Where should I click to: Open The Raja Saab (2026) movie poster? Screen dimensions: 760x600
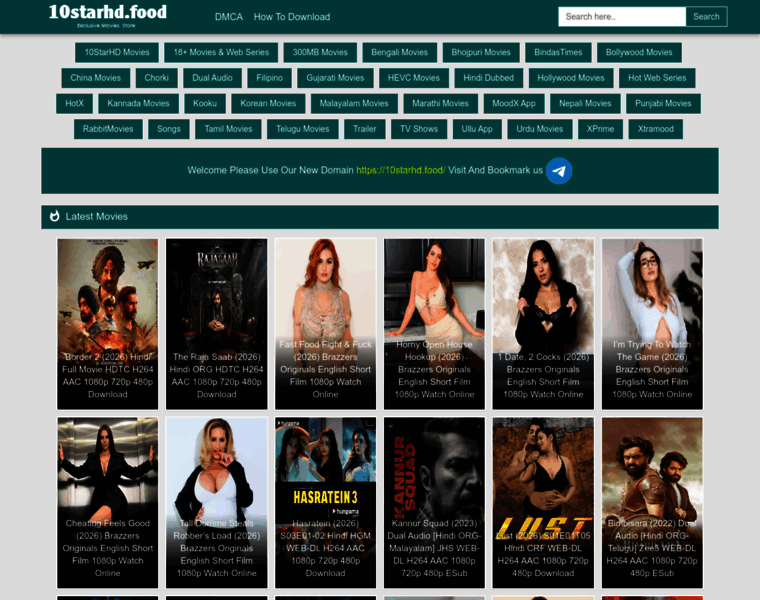pyautogui.click(x=216, y=324)
